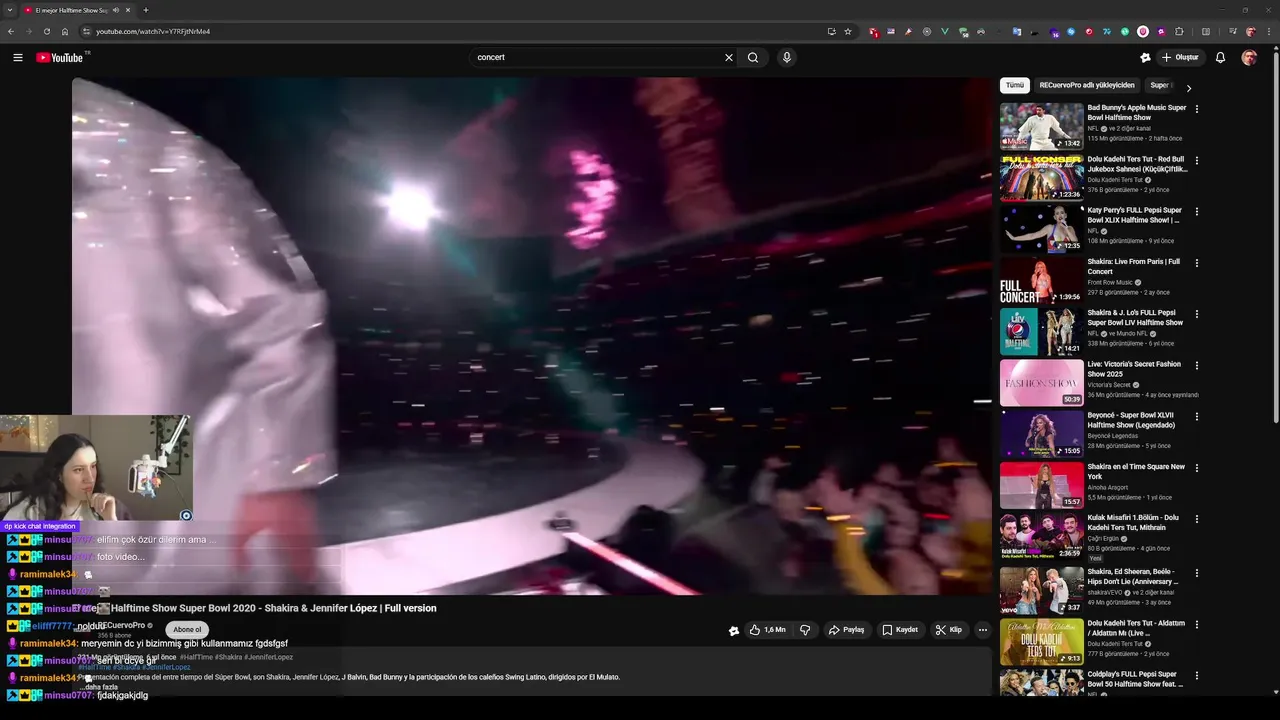The height and width of the screenshot is (720, 1280).
Task: Open options for Shakira Live From Paris video
Action: tap(1197, 263)
